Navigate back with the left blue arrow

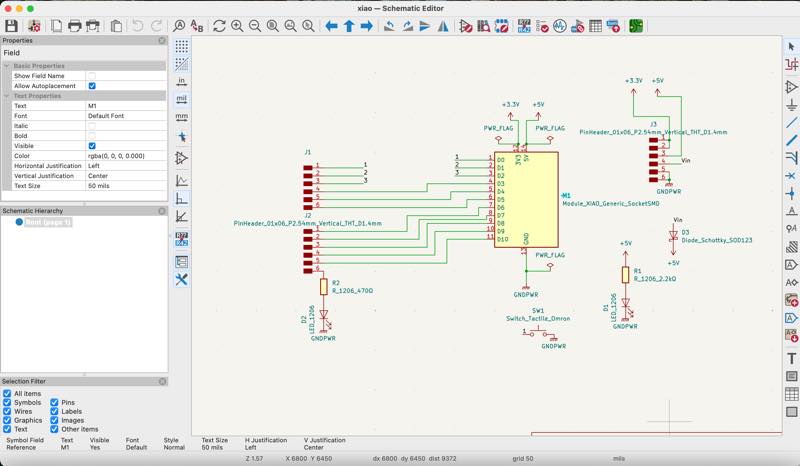(x=331, y=26)
